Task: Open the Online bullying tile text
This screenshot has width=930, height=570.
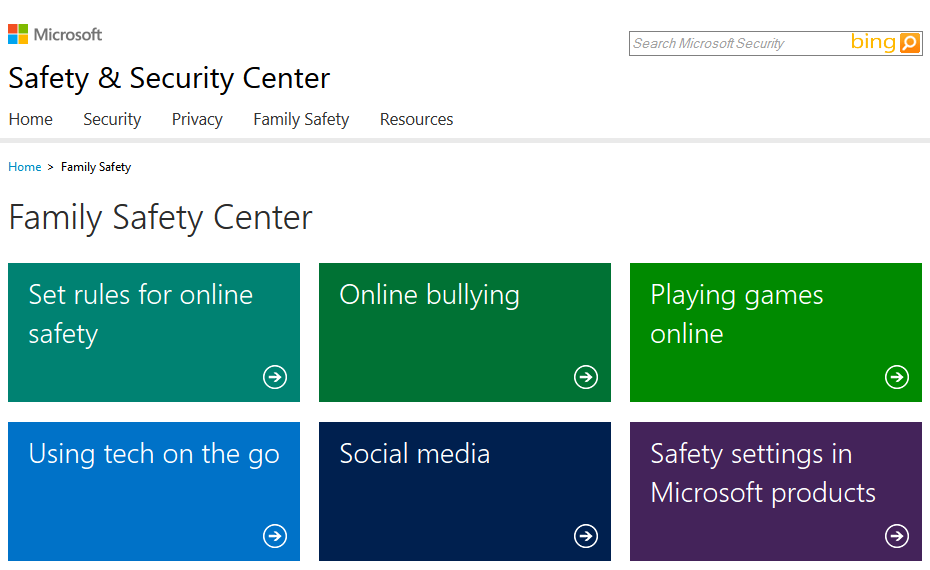Action: click(x=429, y=295)
